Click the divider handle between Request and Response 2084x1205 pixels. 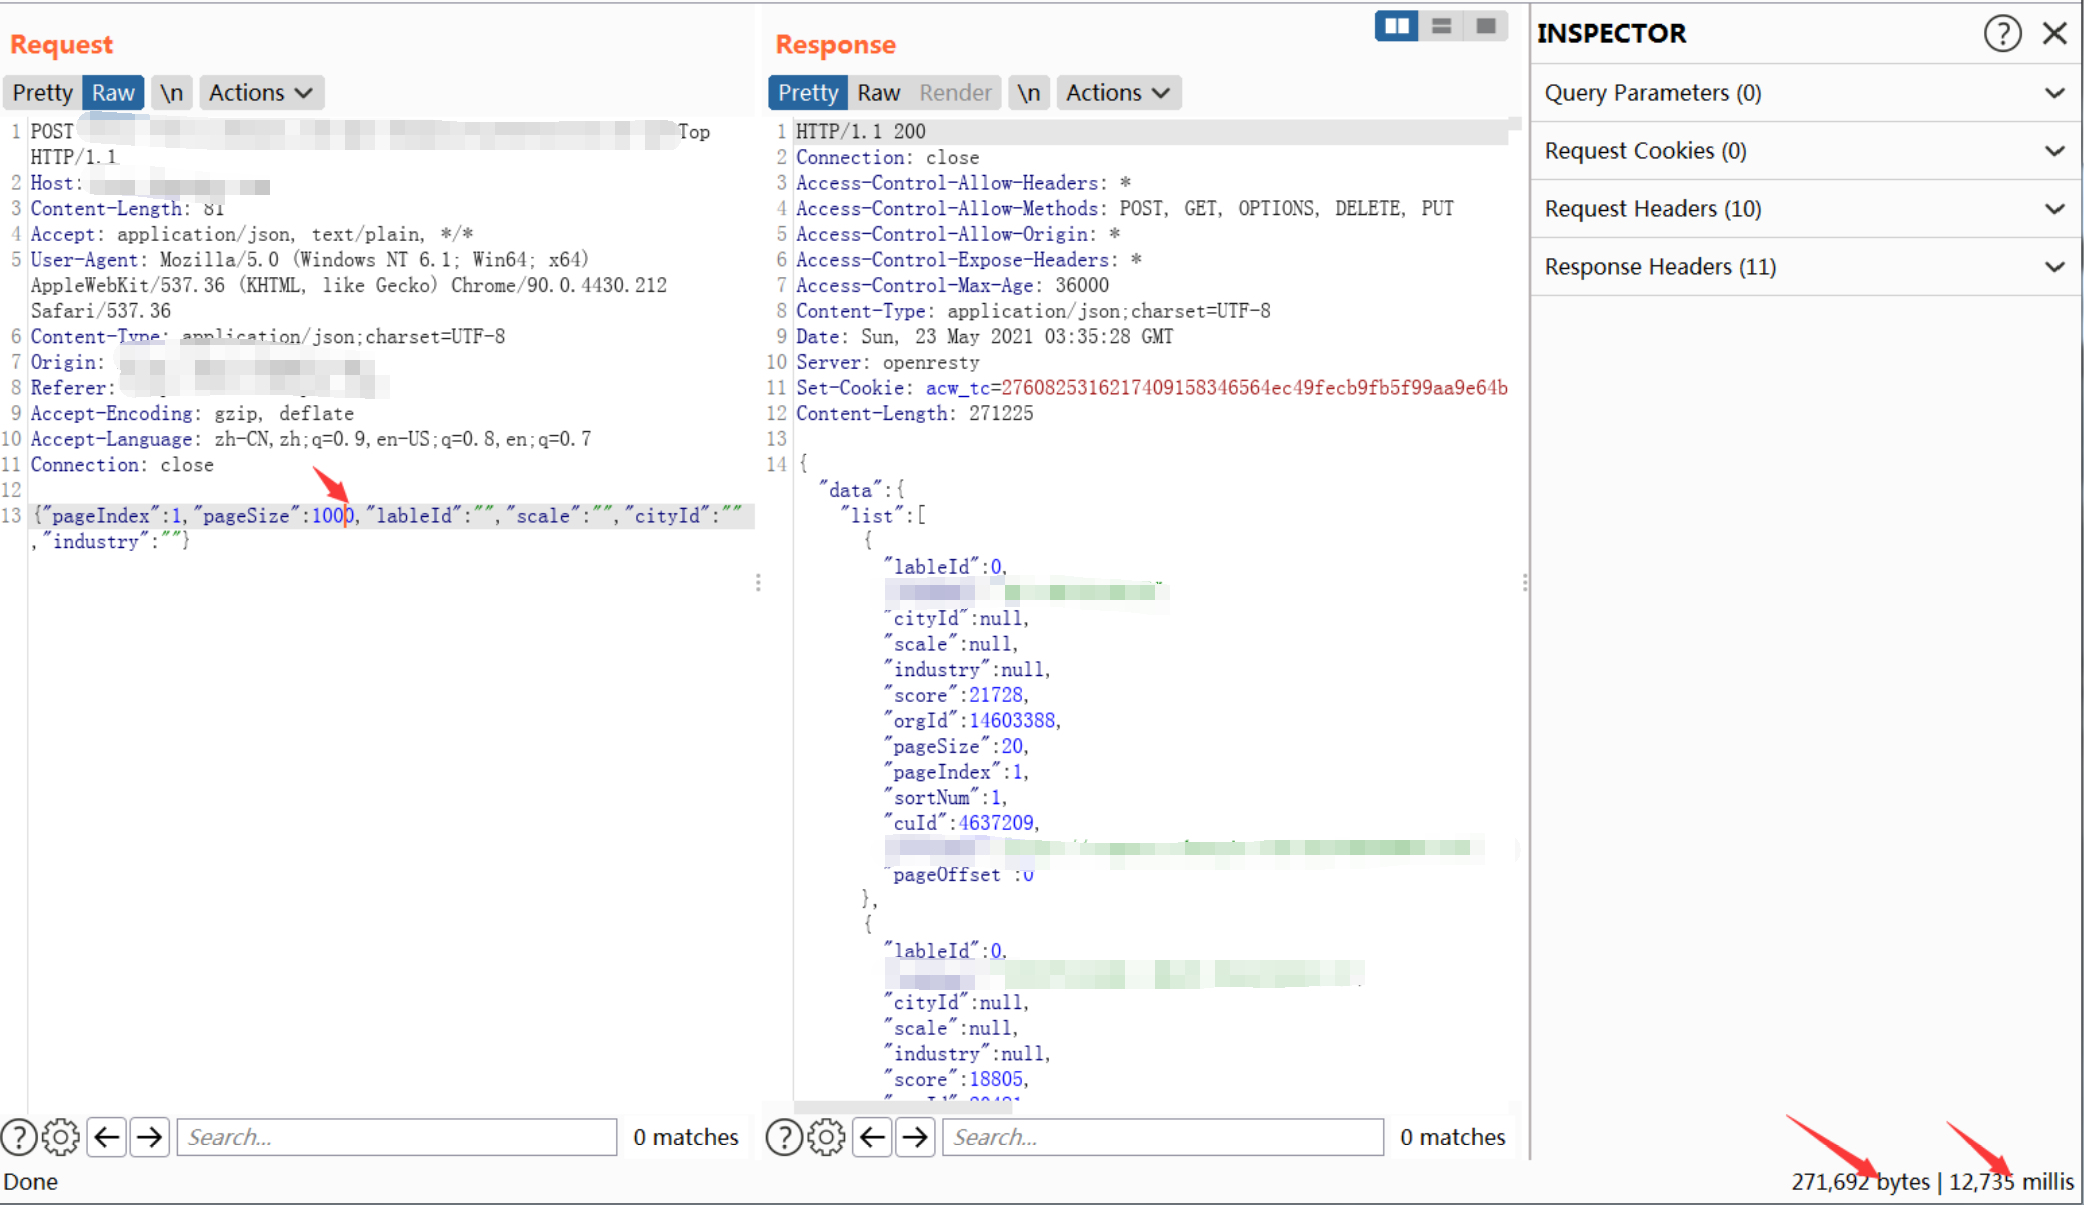click(x=758, y=583)
